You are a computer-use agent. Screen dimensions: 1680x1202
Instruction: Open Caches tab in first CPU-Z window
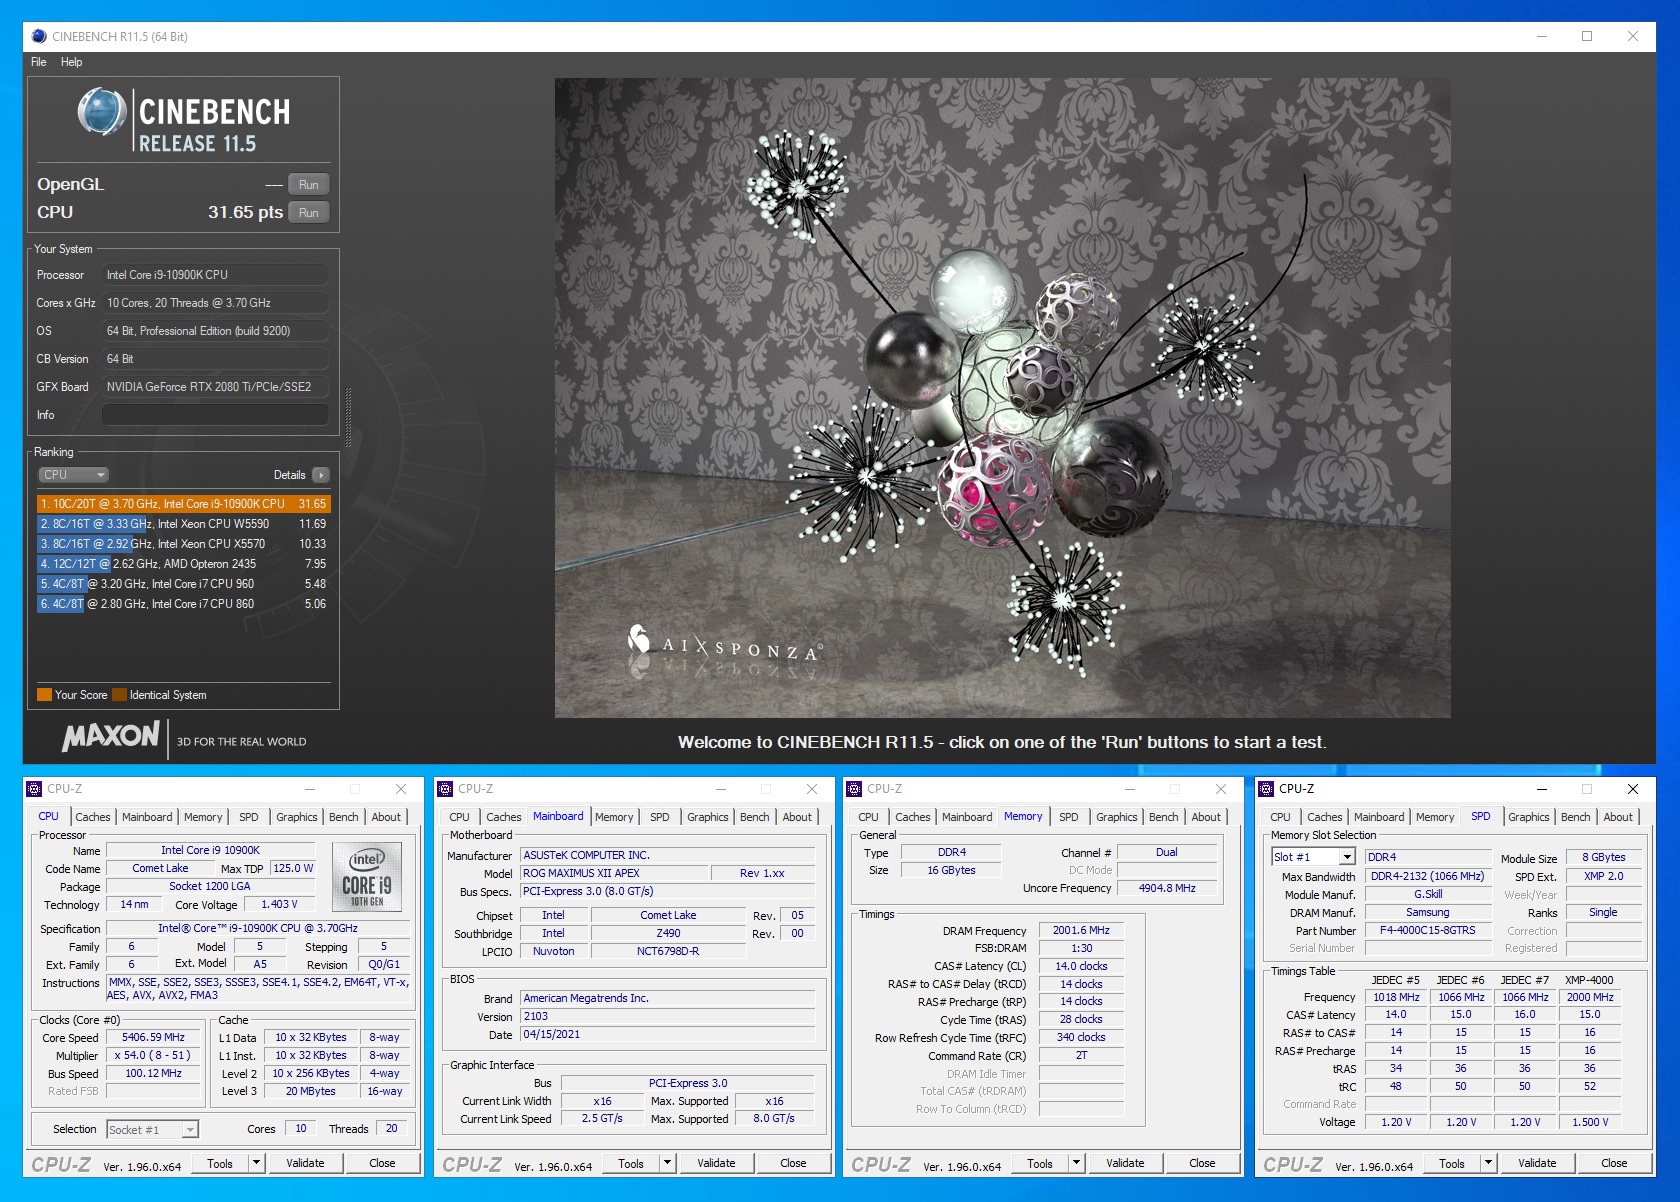93,817
